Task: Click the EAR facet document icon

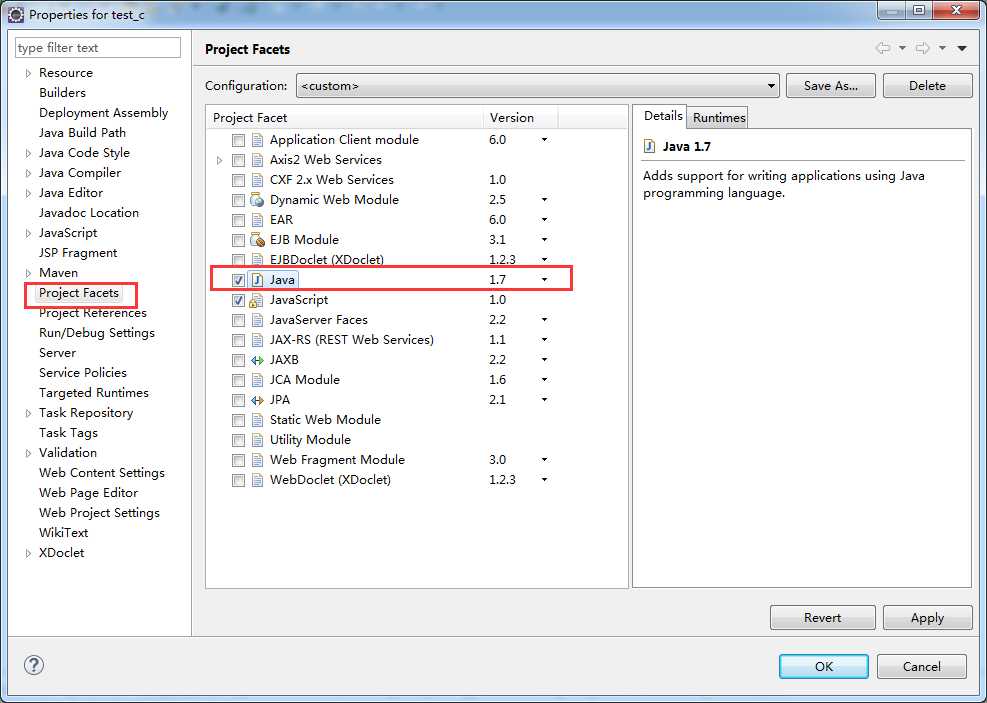Action: click(257, 220)
